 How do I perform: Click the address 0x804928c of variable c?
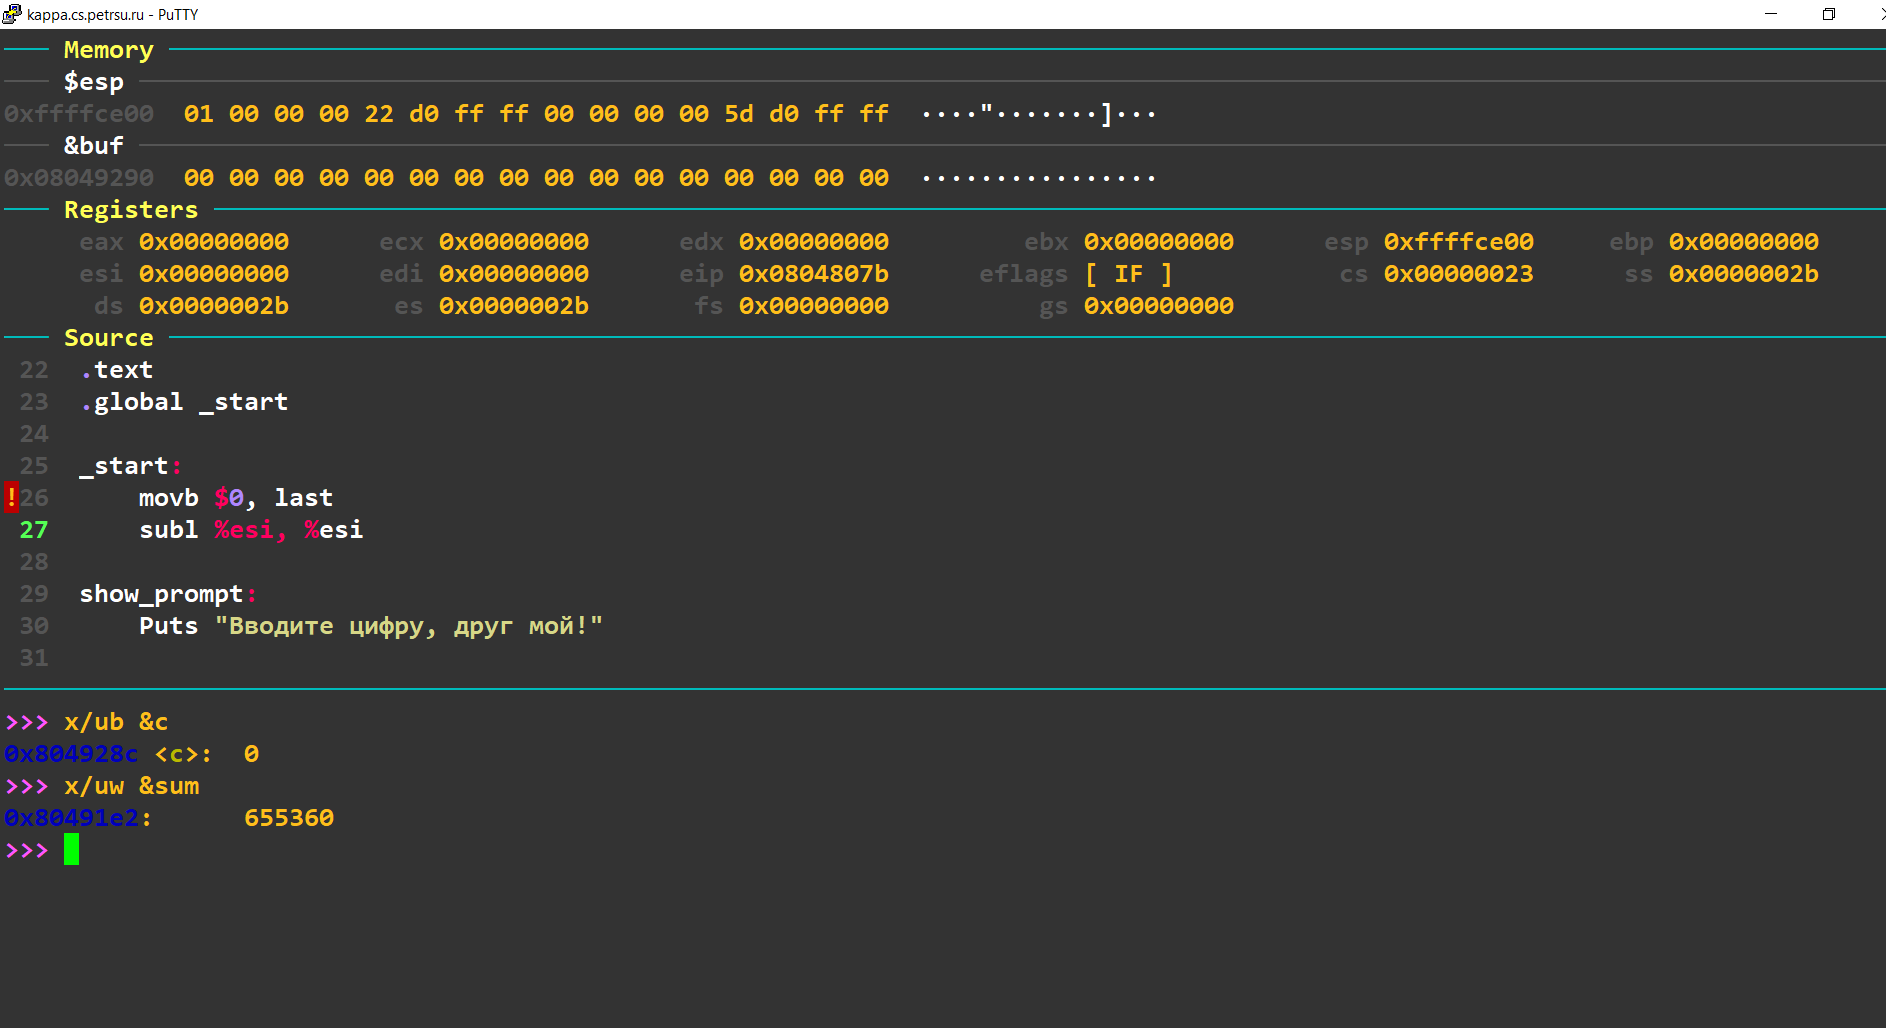tap(71, 754)
